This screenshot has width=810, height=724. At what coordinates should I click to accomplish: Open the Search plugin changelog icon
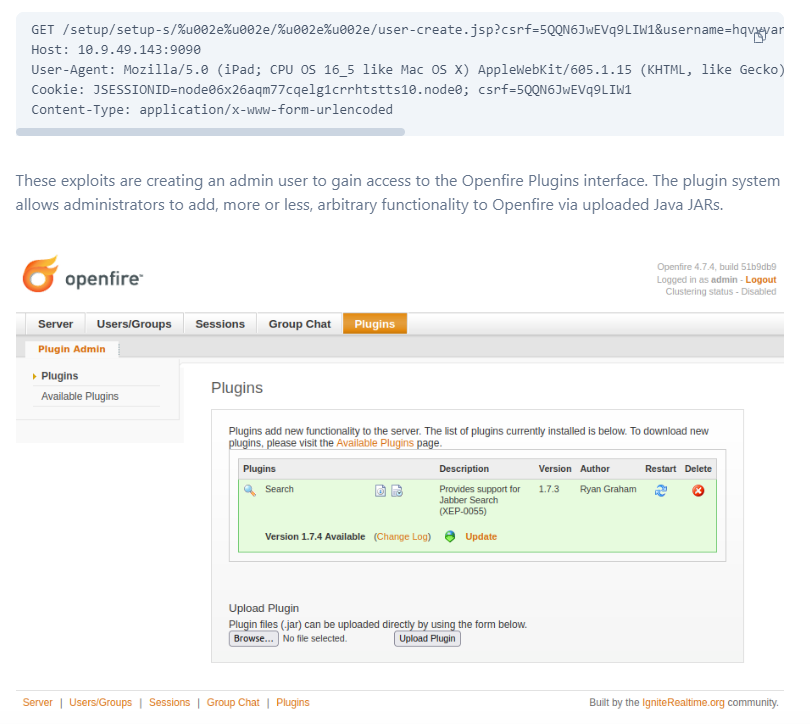396,490
